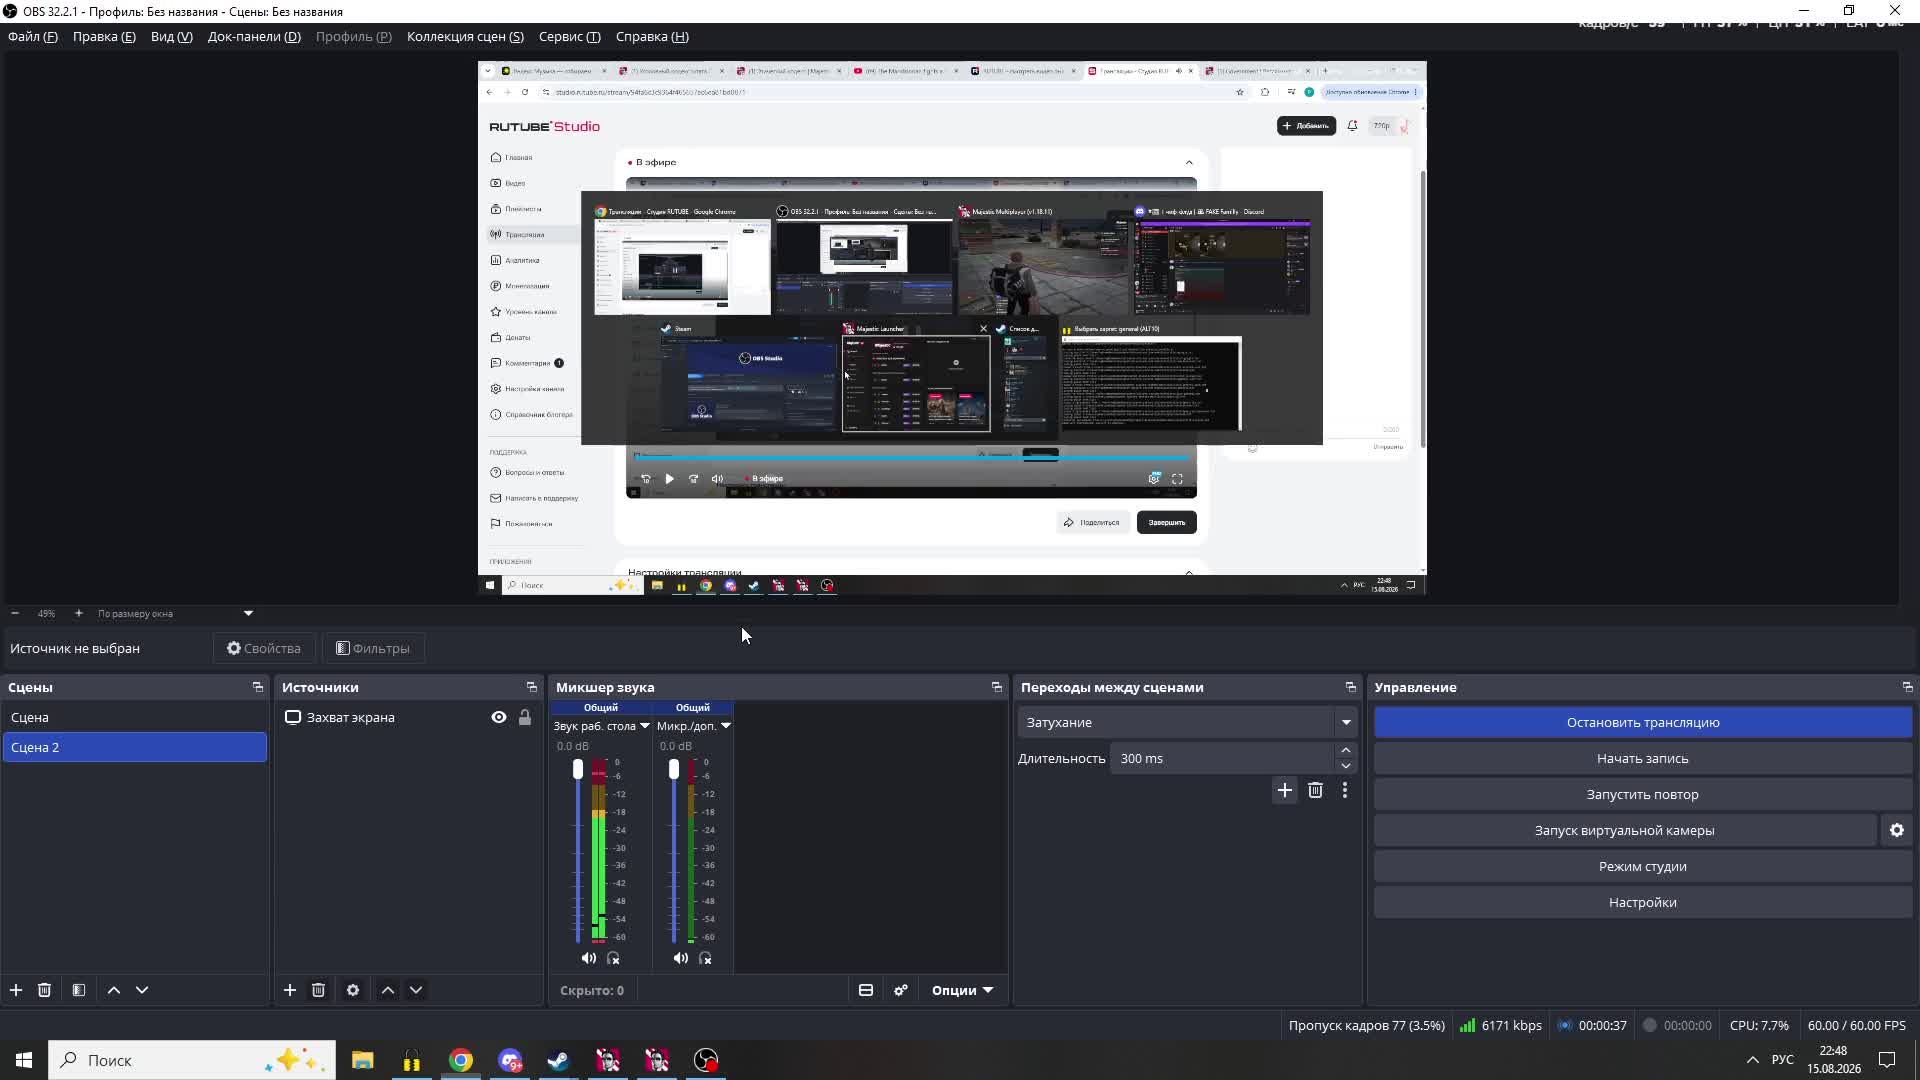1920x1080 pixels.
Task: Click the Звук раб. стола volume slider handle
Action: pos(577,769)
